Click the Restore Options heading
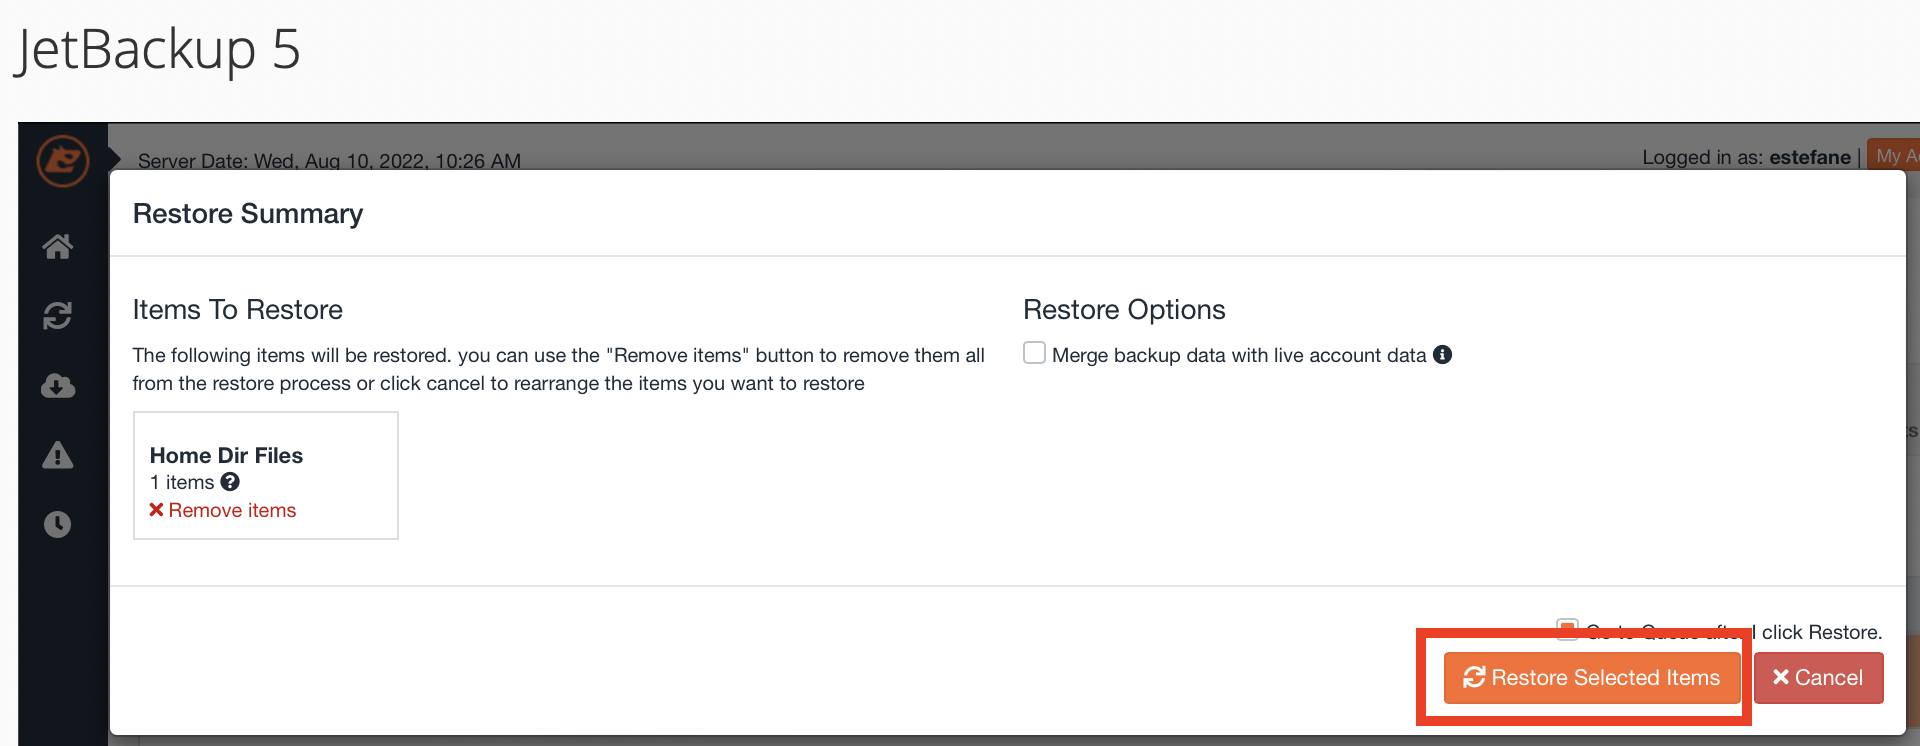Viewport: 1920px width, 746px height. point(1124,310)
